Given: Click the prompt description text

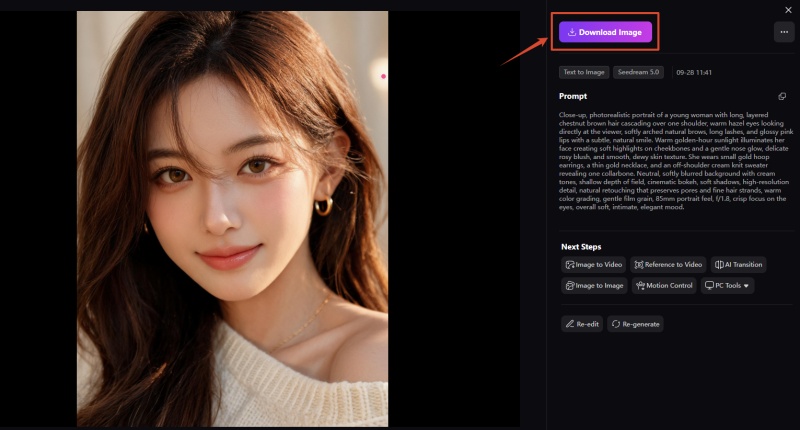Looking at the screenshot, I should coord(676,161).
